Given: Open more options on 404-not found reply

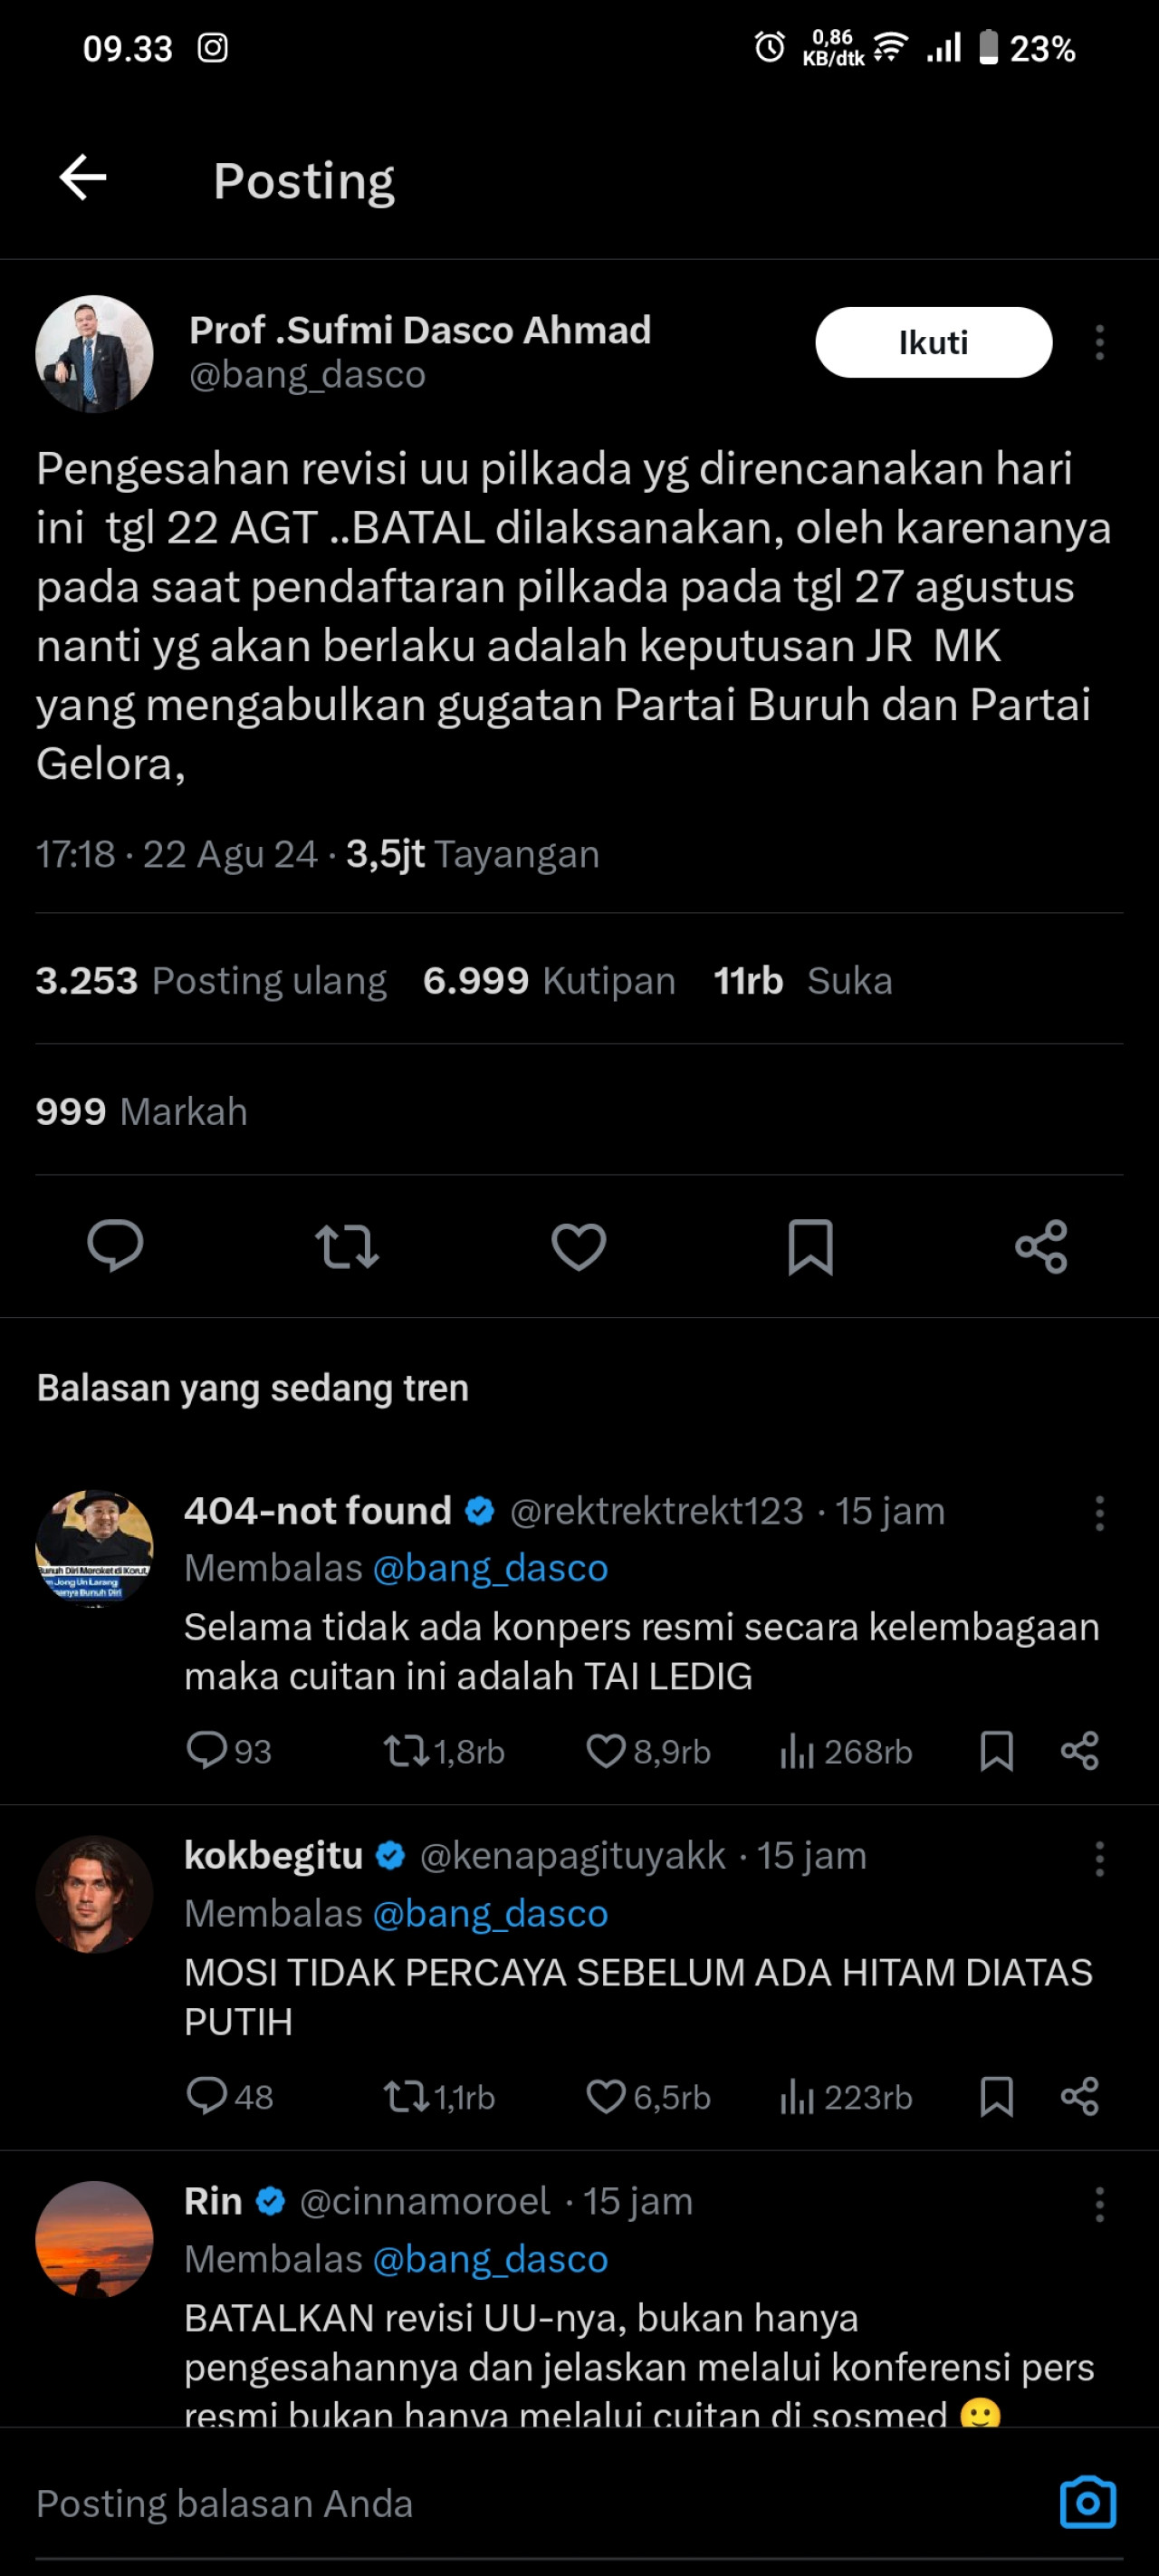Looking at the screenshot, I should tap(1099, 1513).
